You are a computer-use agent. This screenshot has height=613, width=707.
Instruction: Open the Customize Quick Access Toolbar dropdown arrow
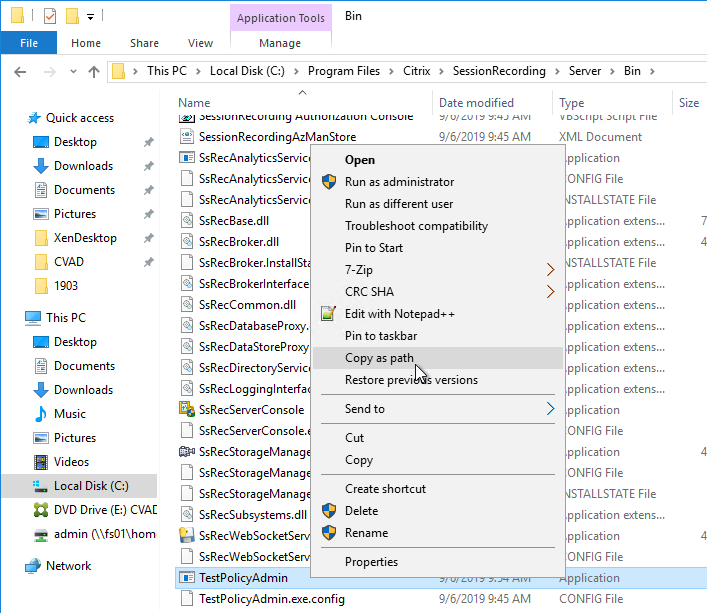[91, 17]
